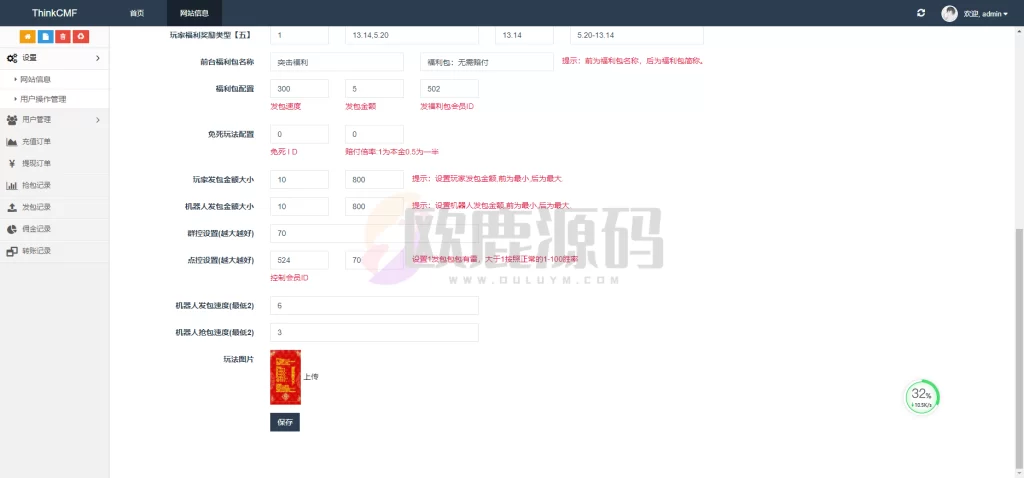1024x478 pixels.
Task: Click 机器人发包金额大小 minimum field
Action: pos(299,206)
